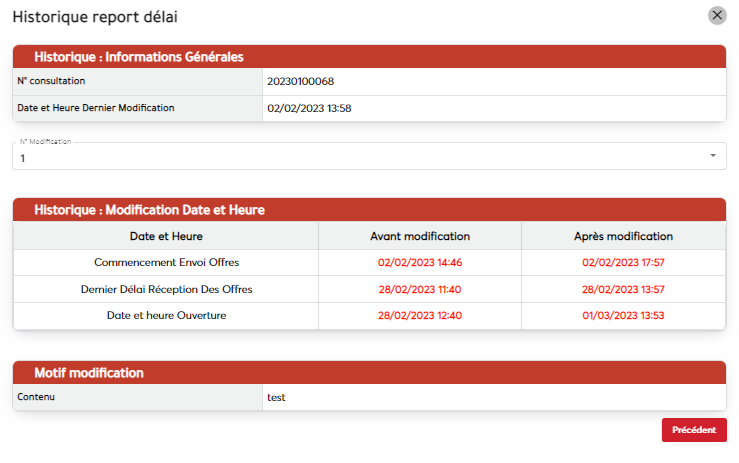739x463 pixels.
Task: Click the after value 28/02/2023 13:57
Action: point(623,289)
